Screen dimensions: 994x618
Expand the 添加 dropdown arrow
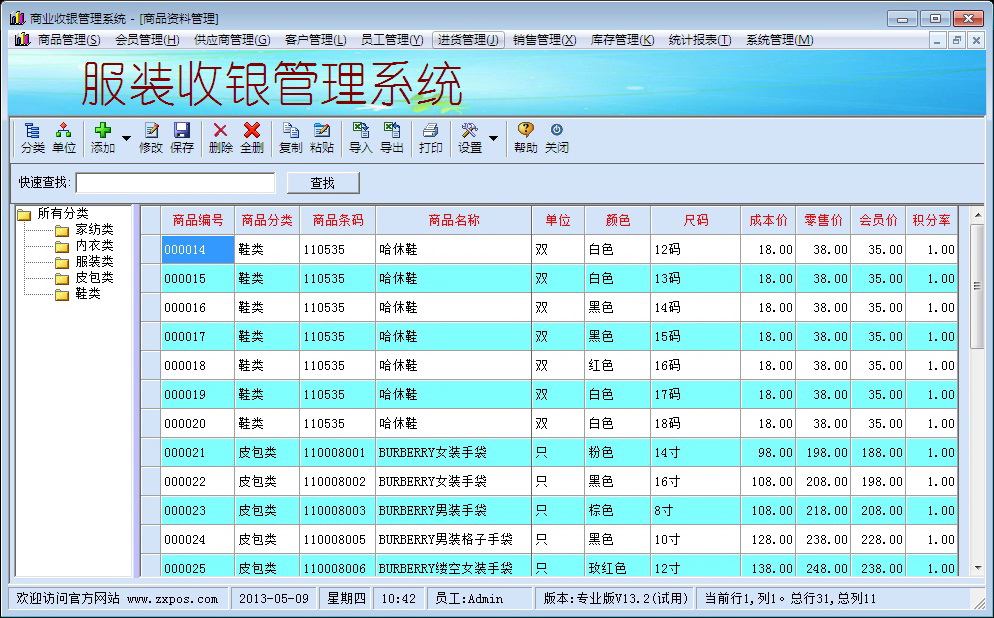(126, 139)
